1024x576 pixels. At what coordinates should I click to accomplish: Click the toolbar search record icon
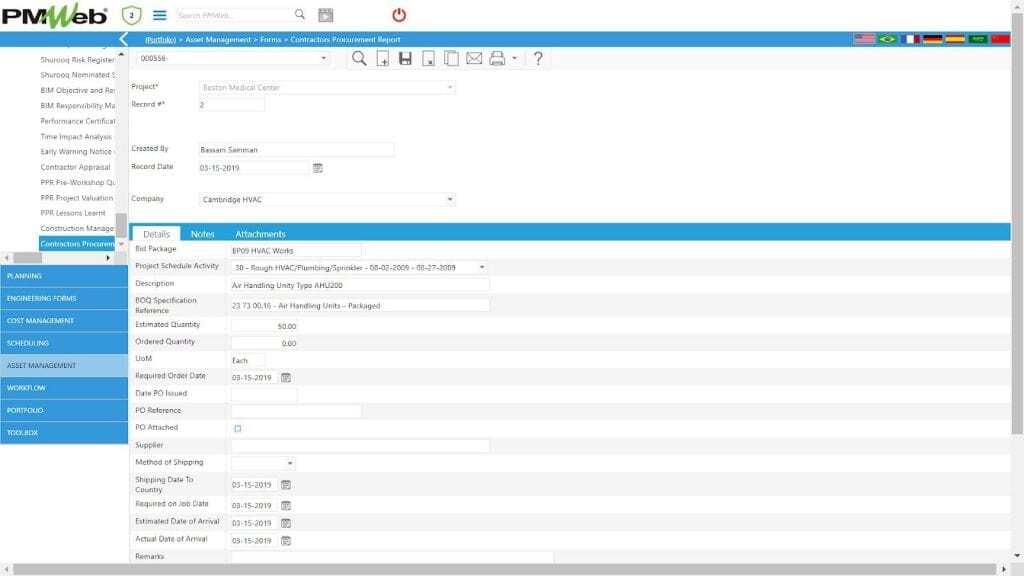tap(359, 58)
